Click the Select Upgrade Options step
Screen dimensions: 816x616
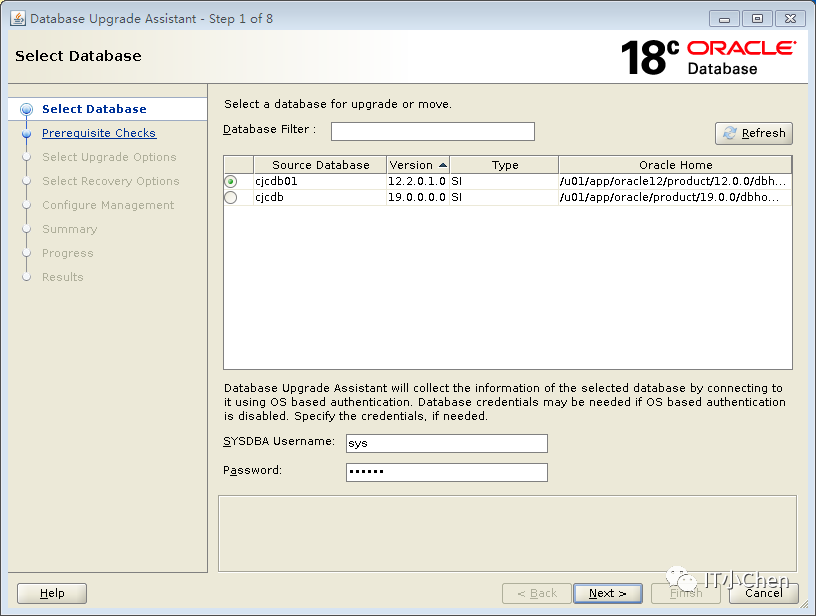point(109,157)
